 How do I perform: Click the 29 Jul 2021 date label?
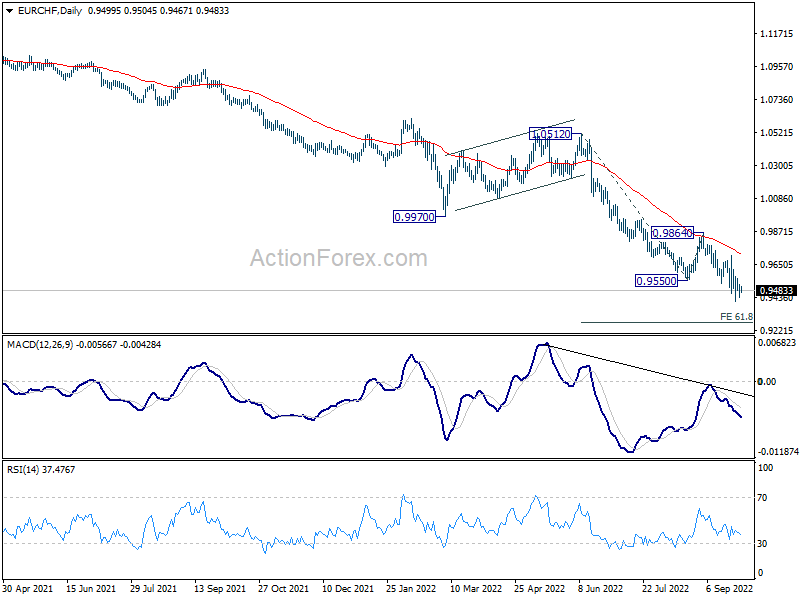coord(154,589)
